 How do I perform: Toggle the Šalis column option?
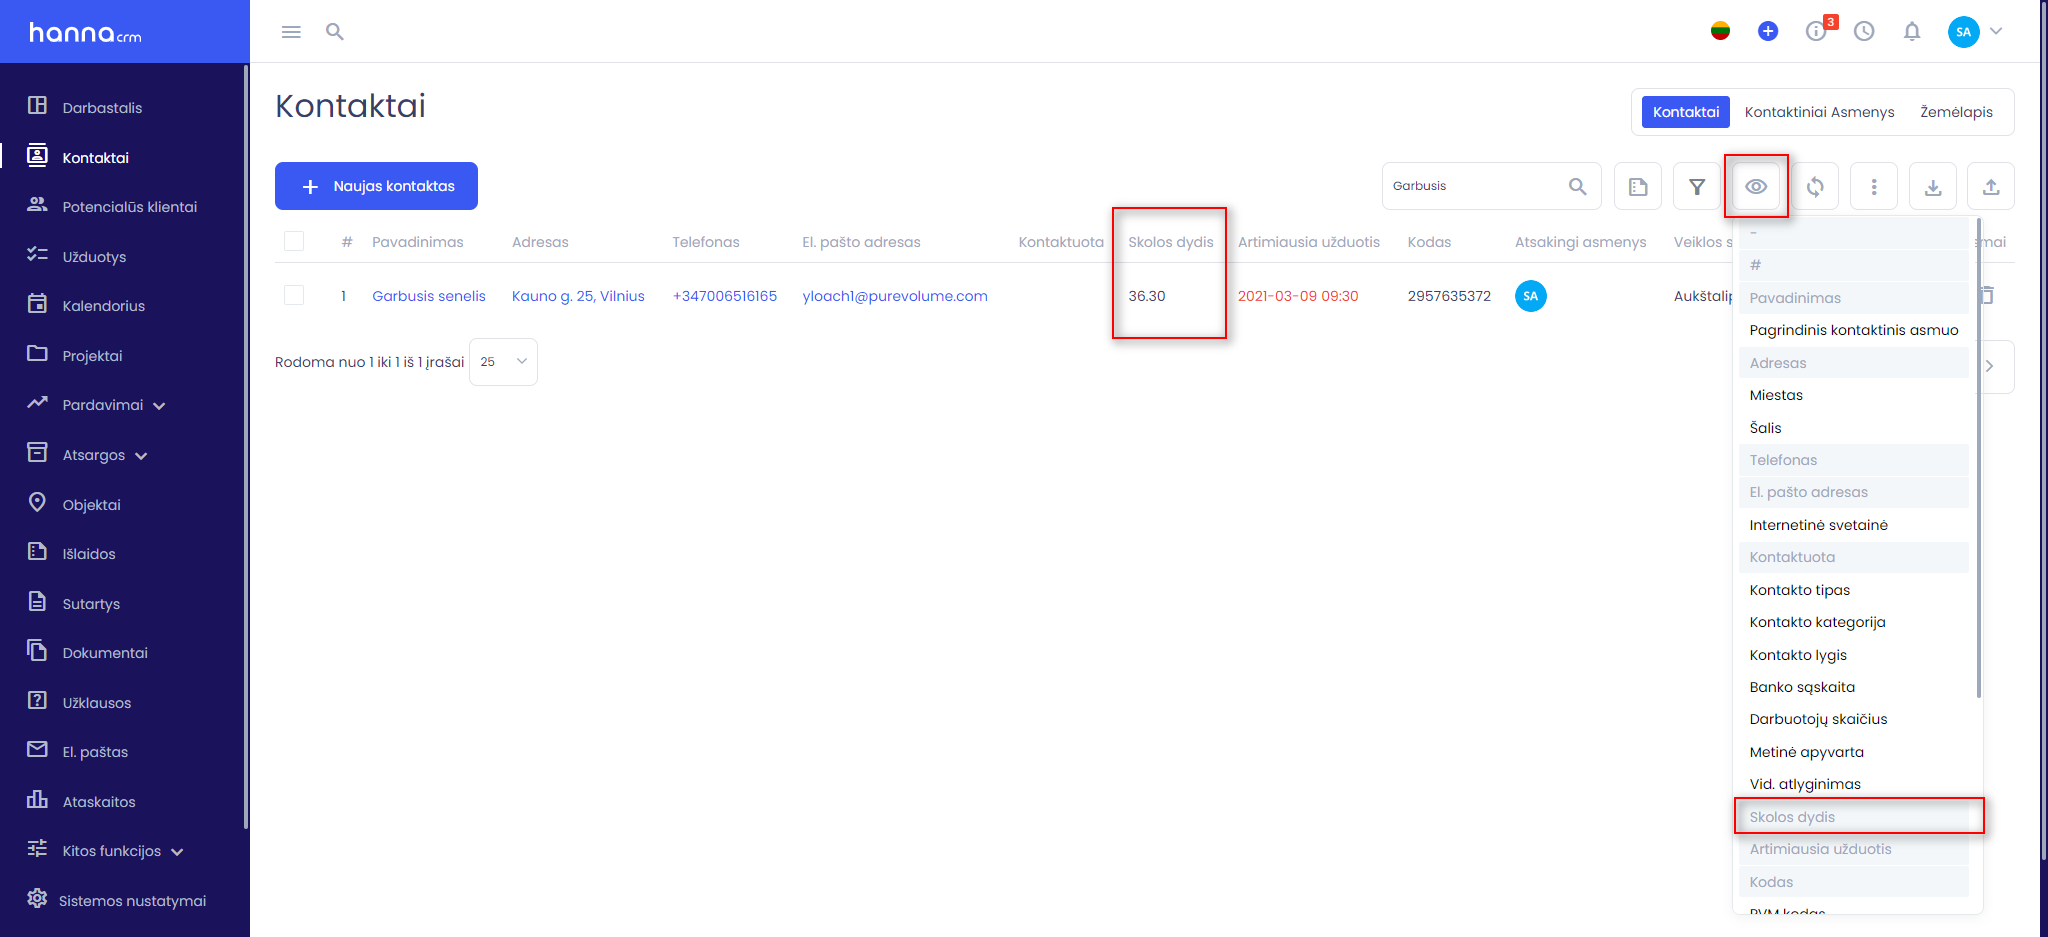1854,428
